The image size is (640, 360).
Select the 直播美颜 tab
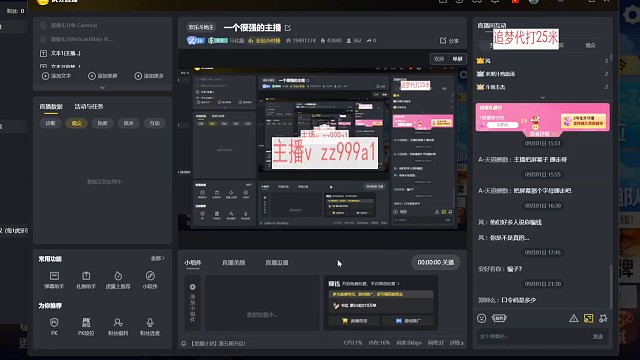(x=233, y=262)
